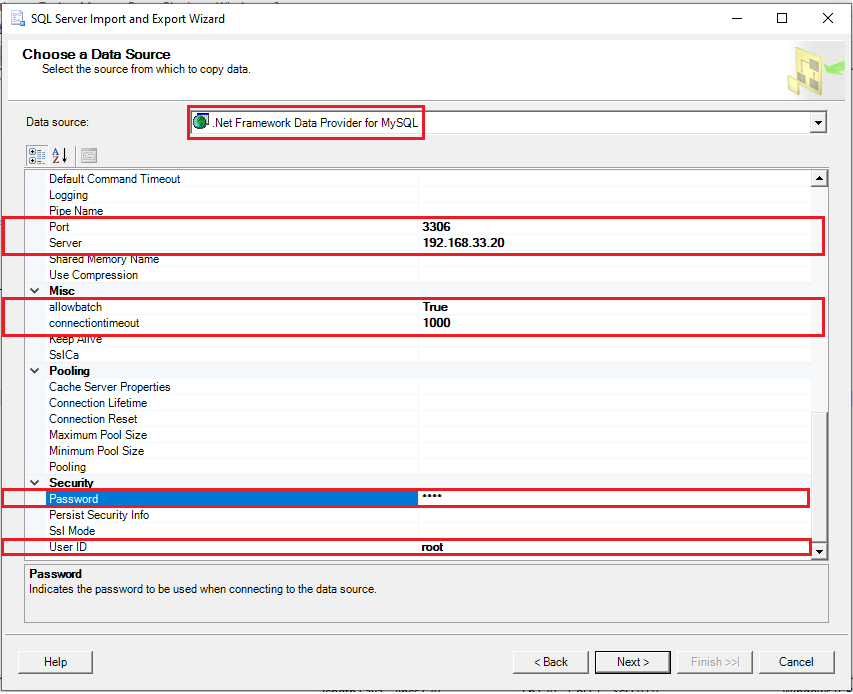Select the Server property label
853x694 pixels.
[65, 243]
